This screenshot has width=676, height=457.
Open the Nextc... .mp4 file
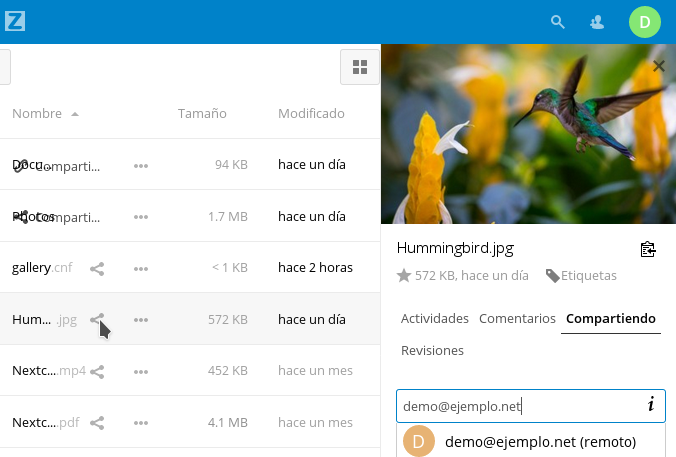pyautogui.click(x=49, y=371)
